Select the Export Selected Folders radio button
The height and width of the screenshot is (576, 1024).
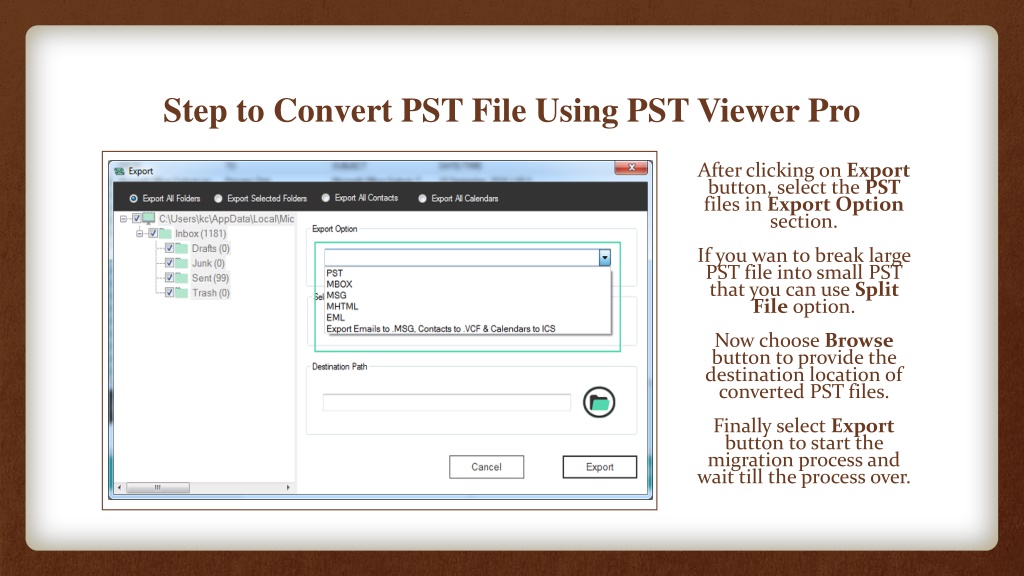click(x=218, y=199)
